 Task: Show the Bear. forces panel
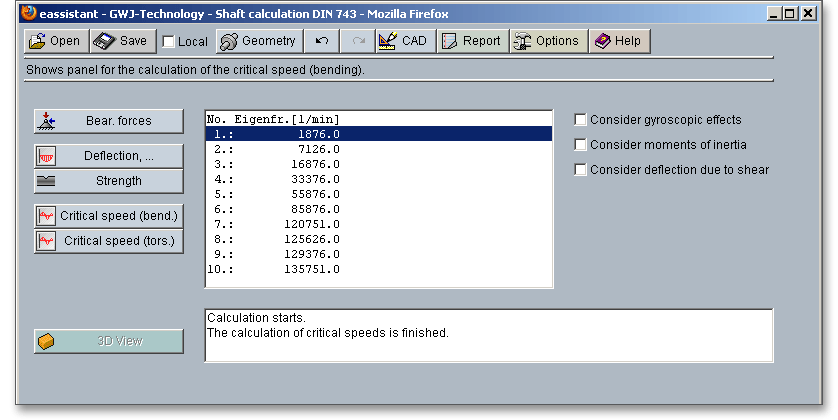[x=109, y=121]
